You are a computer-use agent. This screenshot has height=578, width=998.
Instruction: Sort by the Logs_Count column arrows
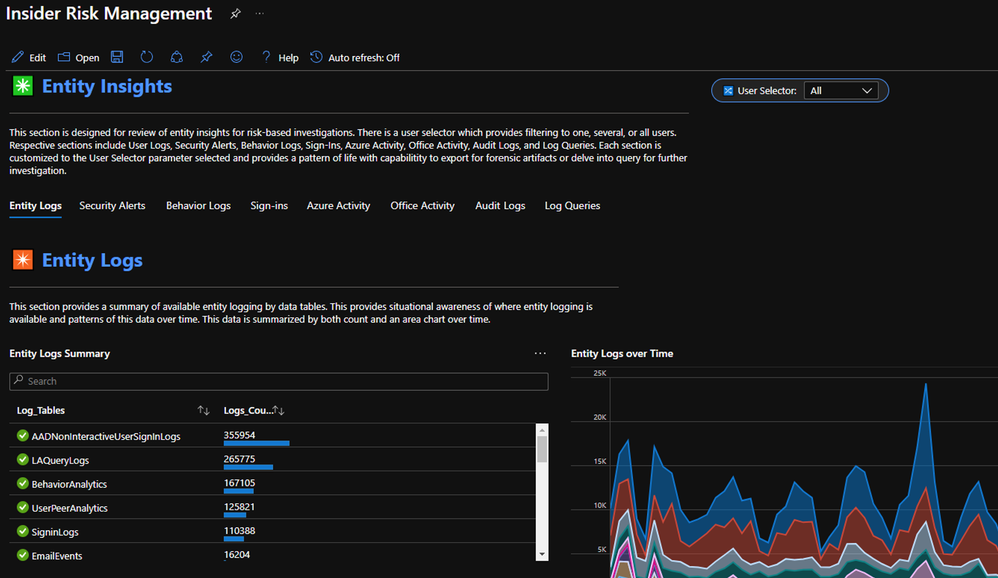point(279,411)
